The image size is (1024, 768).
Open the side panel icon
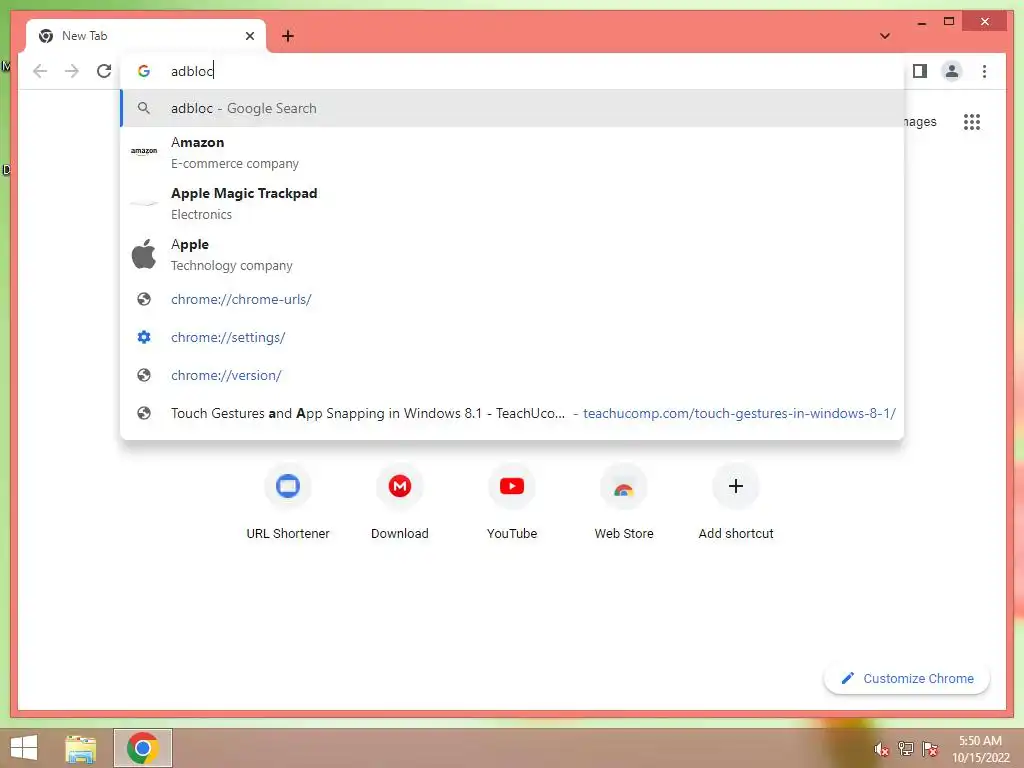coord(920,71)
